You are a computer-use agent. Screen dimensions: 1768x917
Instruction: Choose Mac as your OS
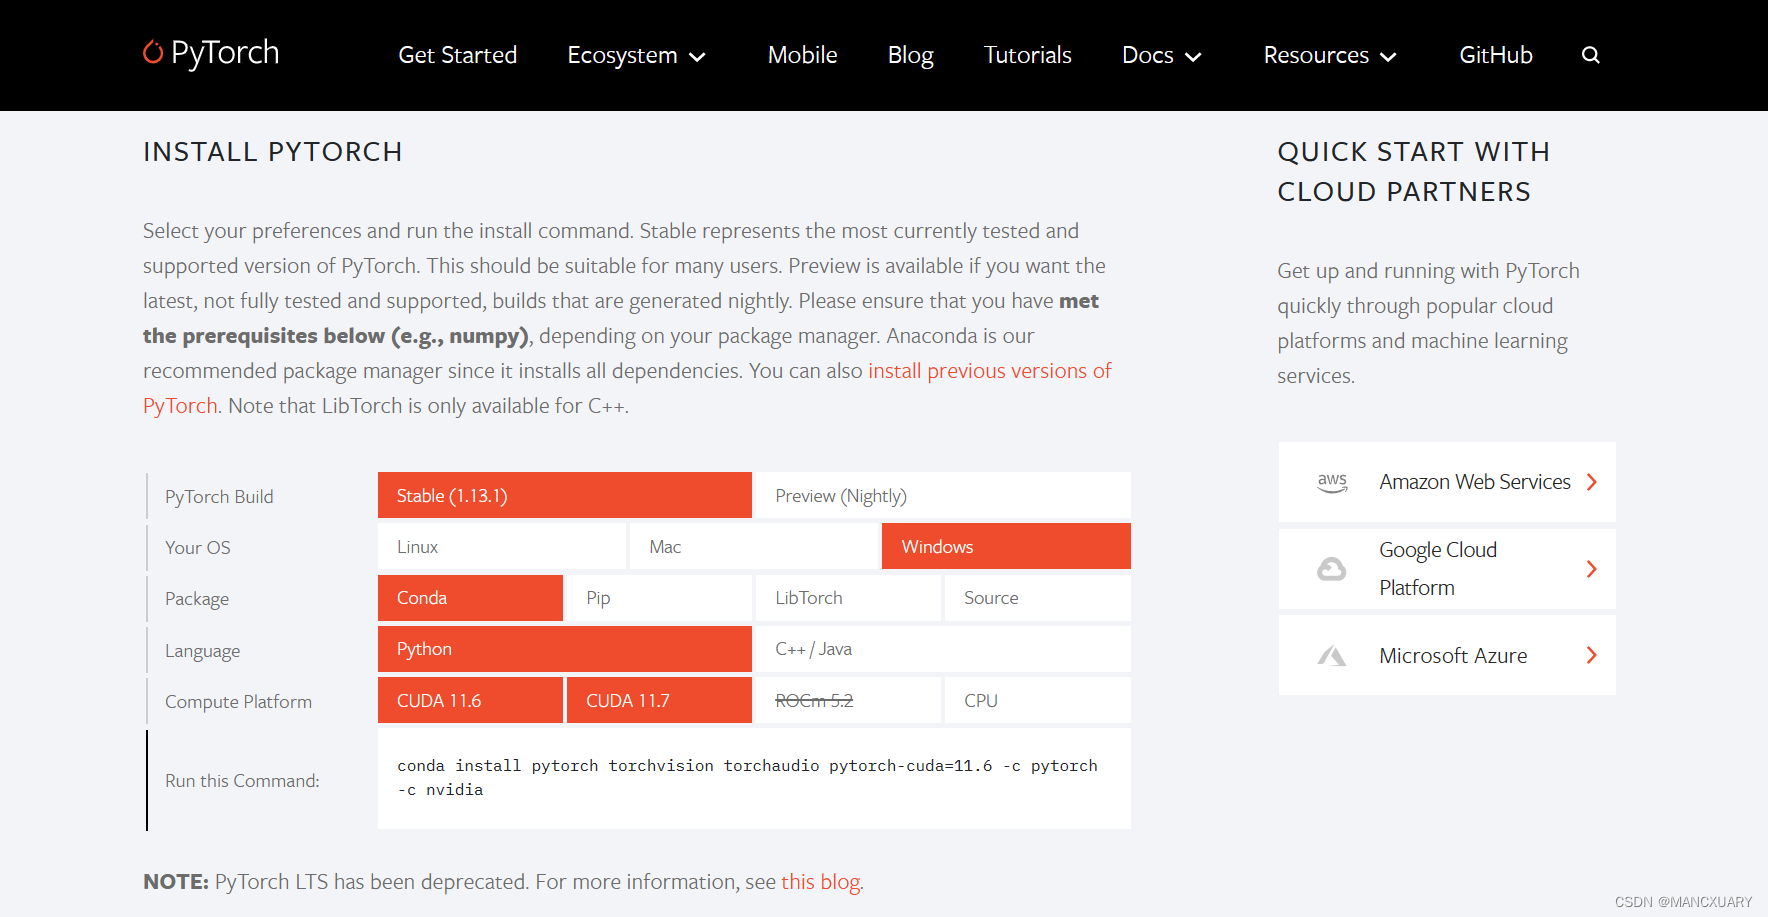(754, 546)
